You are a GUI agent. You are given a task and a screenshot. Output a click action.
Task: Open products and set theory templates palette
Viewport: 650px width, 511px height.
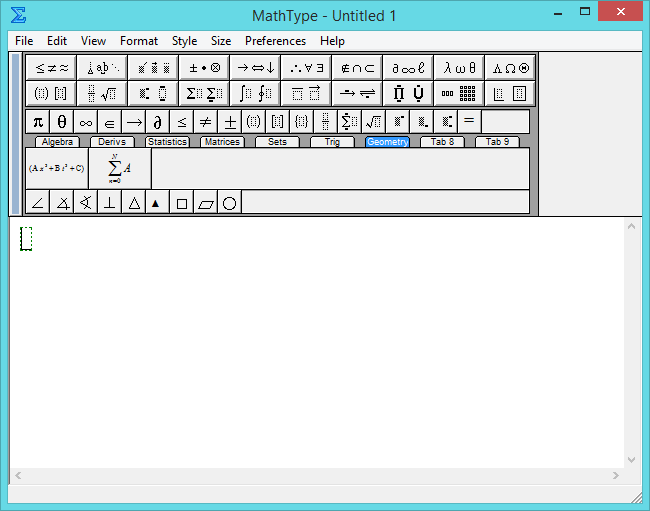[408, 93]
